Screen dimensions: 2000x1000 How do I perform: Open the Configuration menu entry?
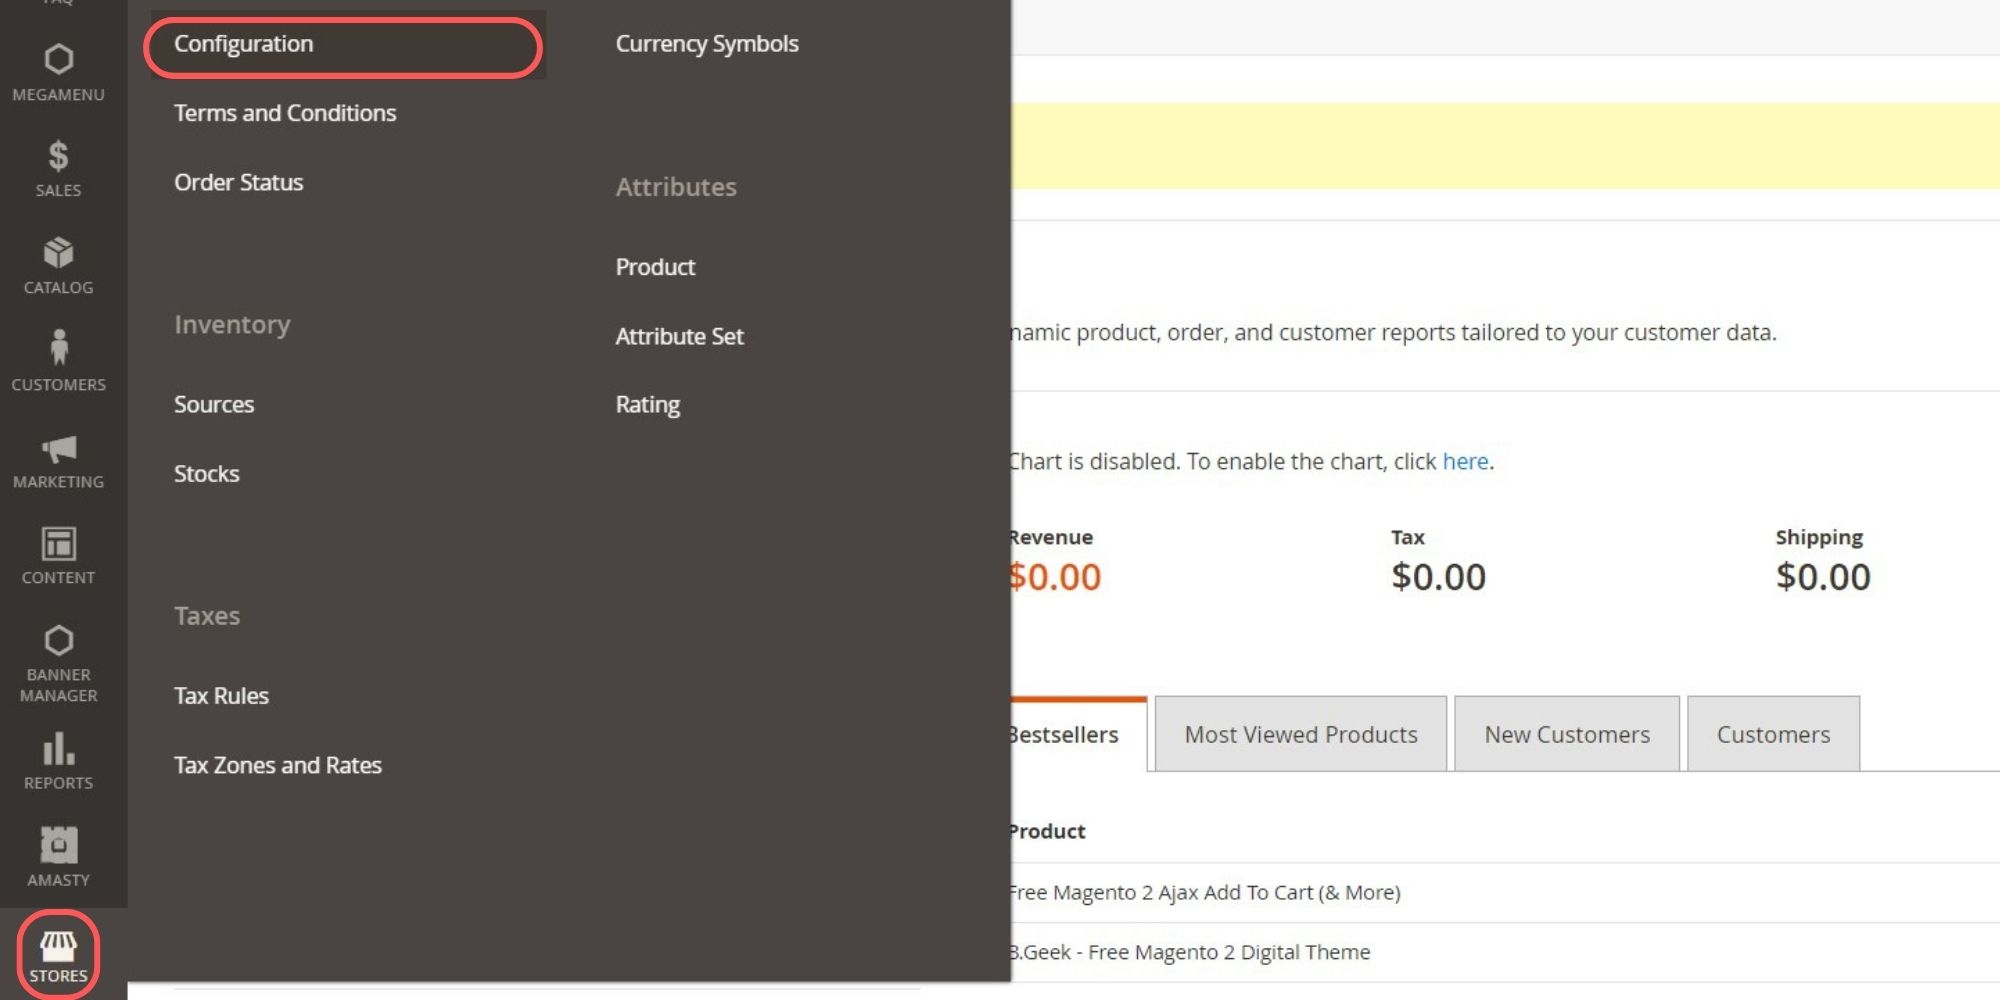(x=243, y=44)
